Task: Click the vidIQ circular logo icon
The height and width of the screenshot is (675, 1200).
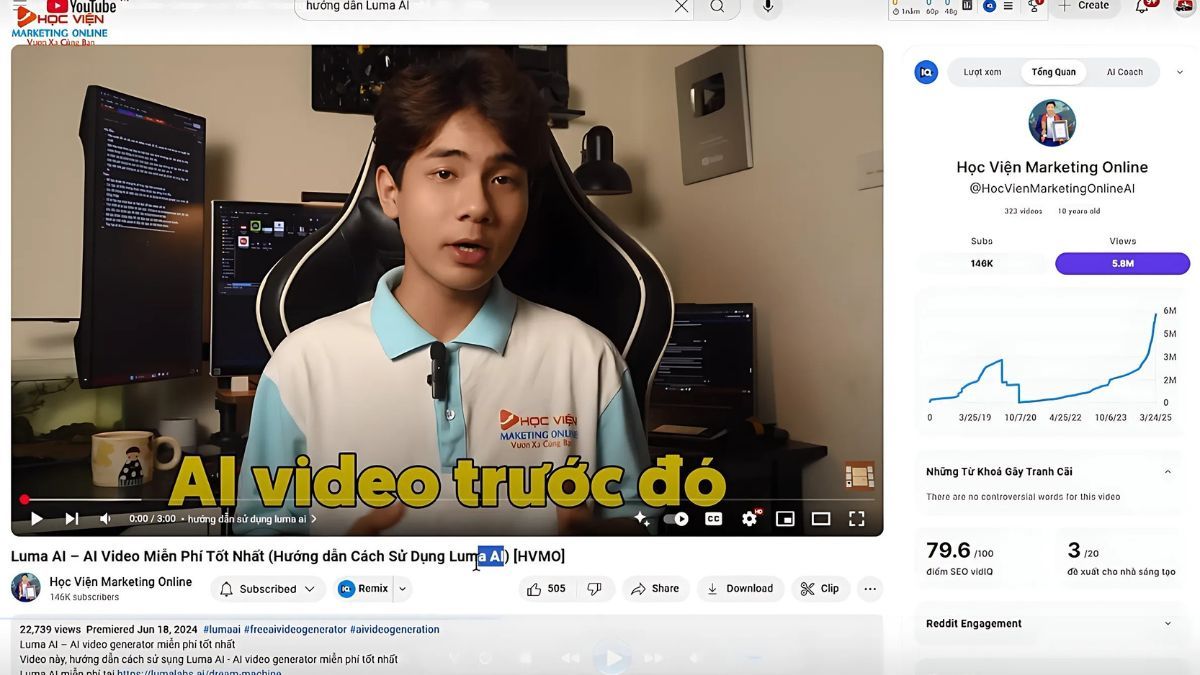Action: coord(925,71)
